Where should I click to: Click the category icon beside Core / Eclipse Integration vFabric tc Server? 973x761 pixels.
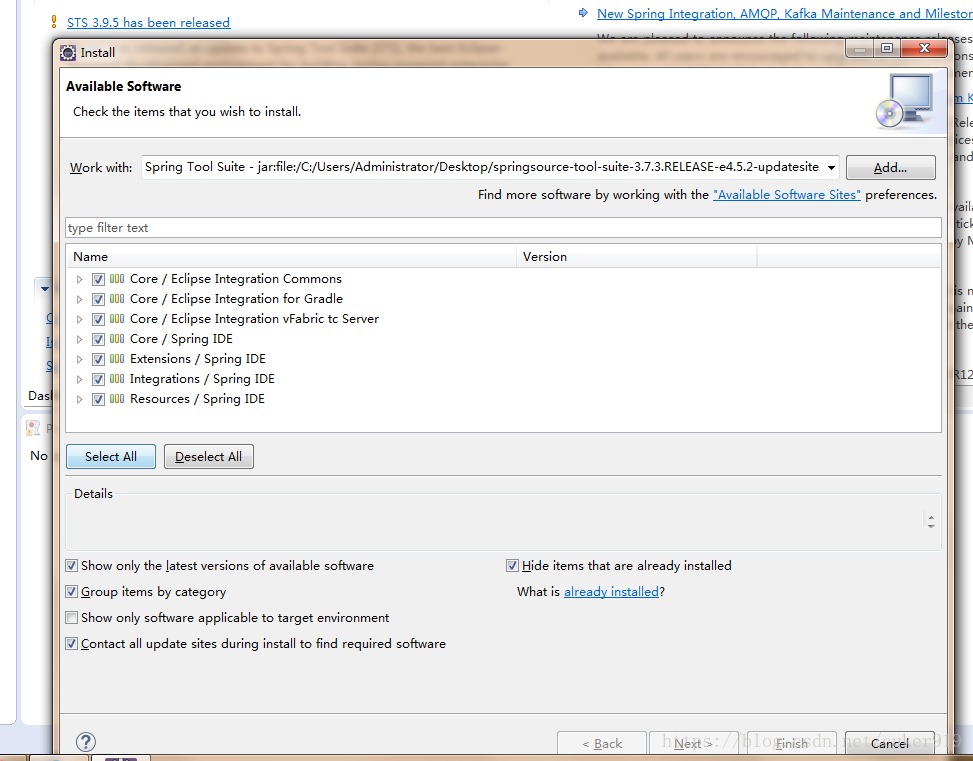click(x=117, y=318)
